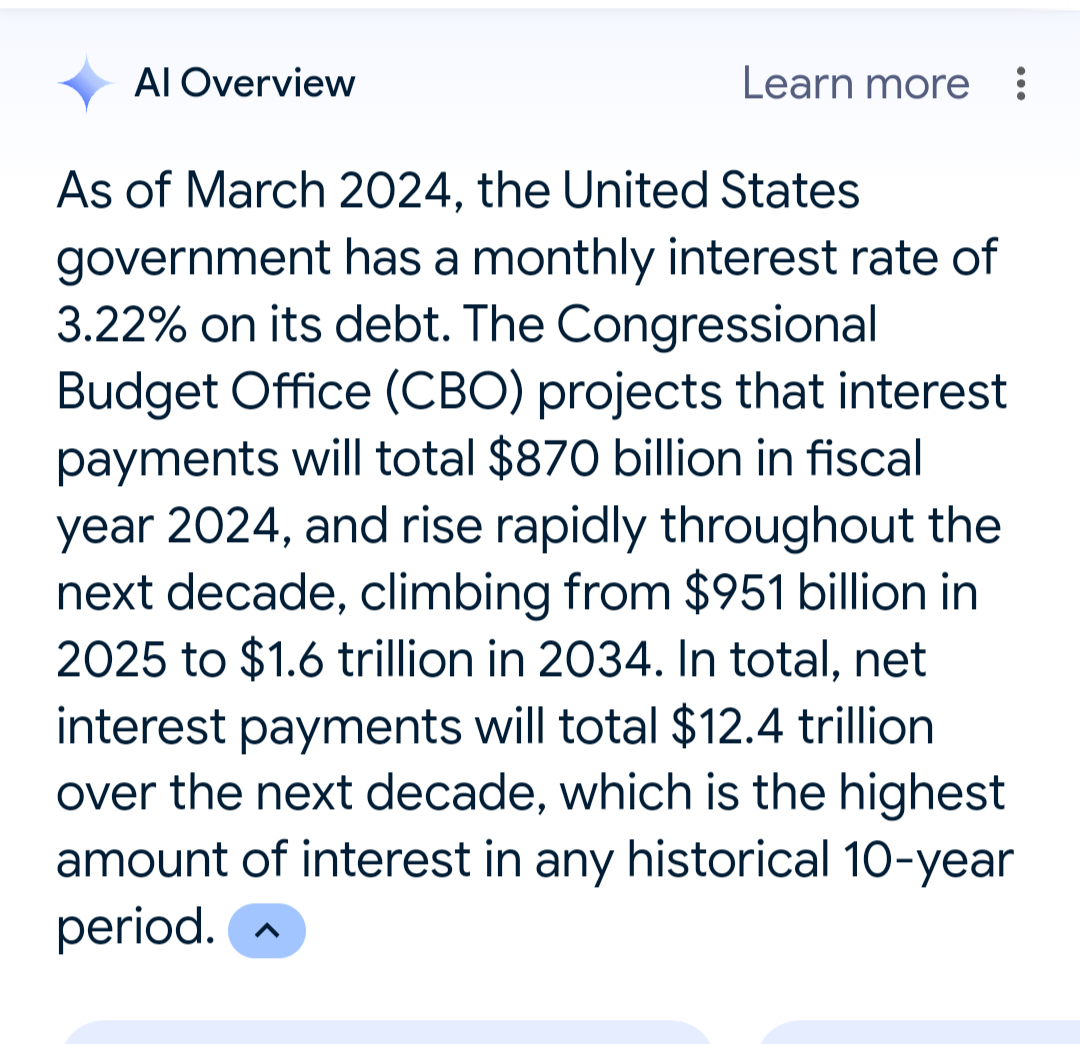The image size is (1080, 1044).
Task: Click the words United States
Action: tap(711, 190)
